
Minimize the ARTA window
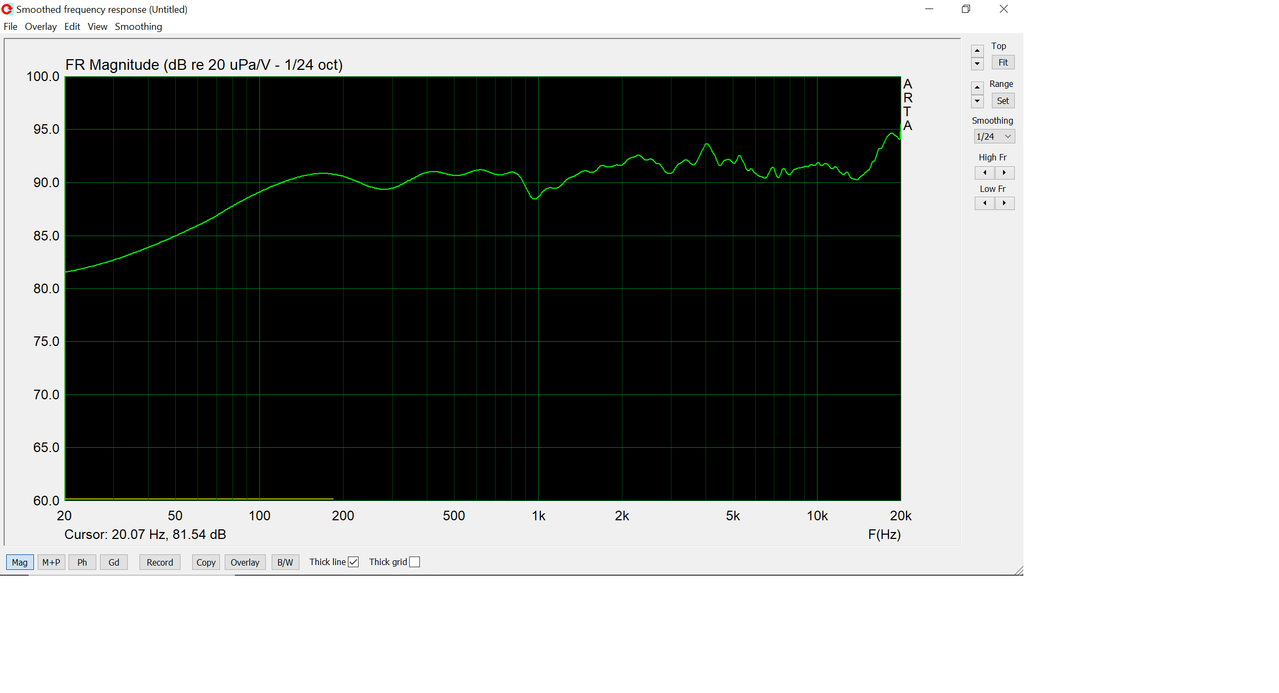point(929,9)
